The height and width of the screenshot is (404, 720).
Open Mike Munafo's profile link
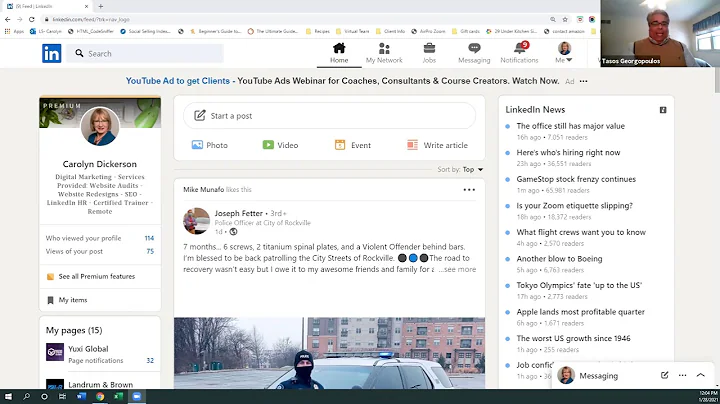[x=203, y=189]
